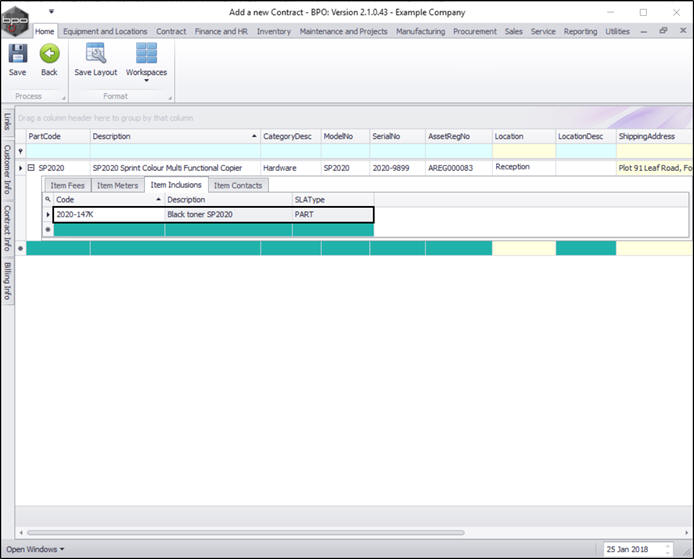This screenshot has width=694, height=559.
Task: Sort by AssetRegNo column header
Action: tap(459, 136)
